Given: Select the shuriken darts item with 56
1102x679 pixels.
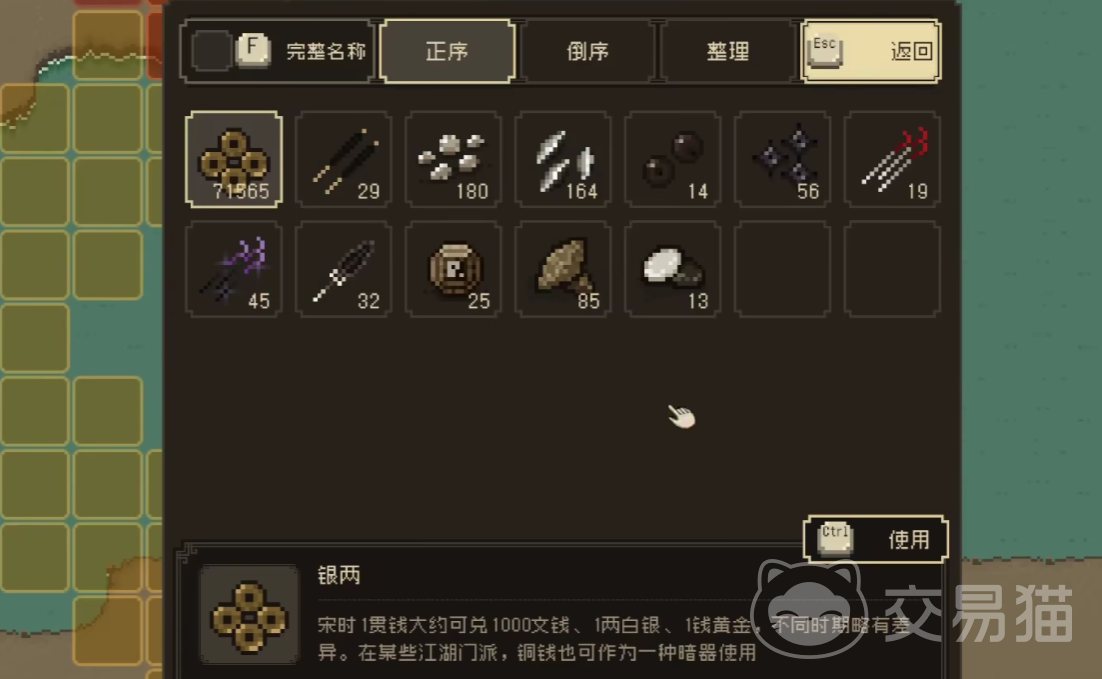Looking at the screenshot, I should [782, 160].
